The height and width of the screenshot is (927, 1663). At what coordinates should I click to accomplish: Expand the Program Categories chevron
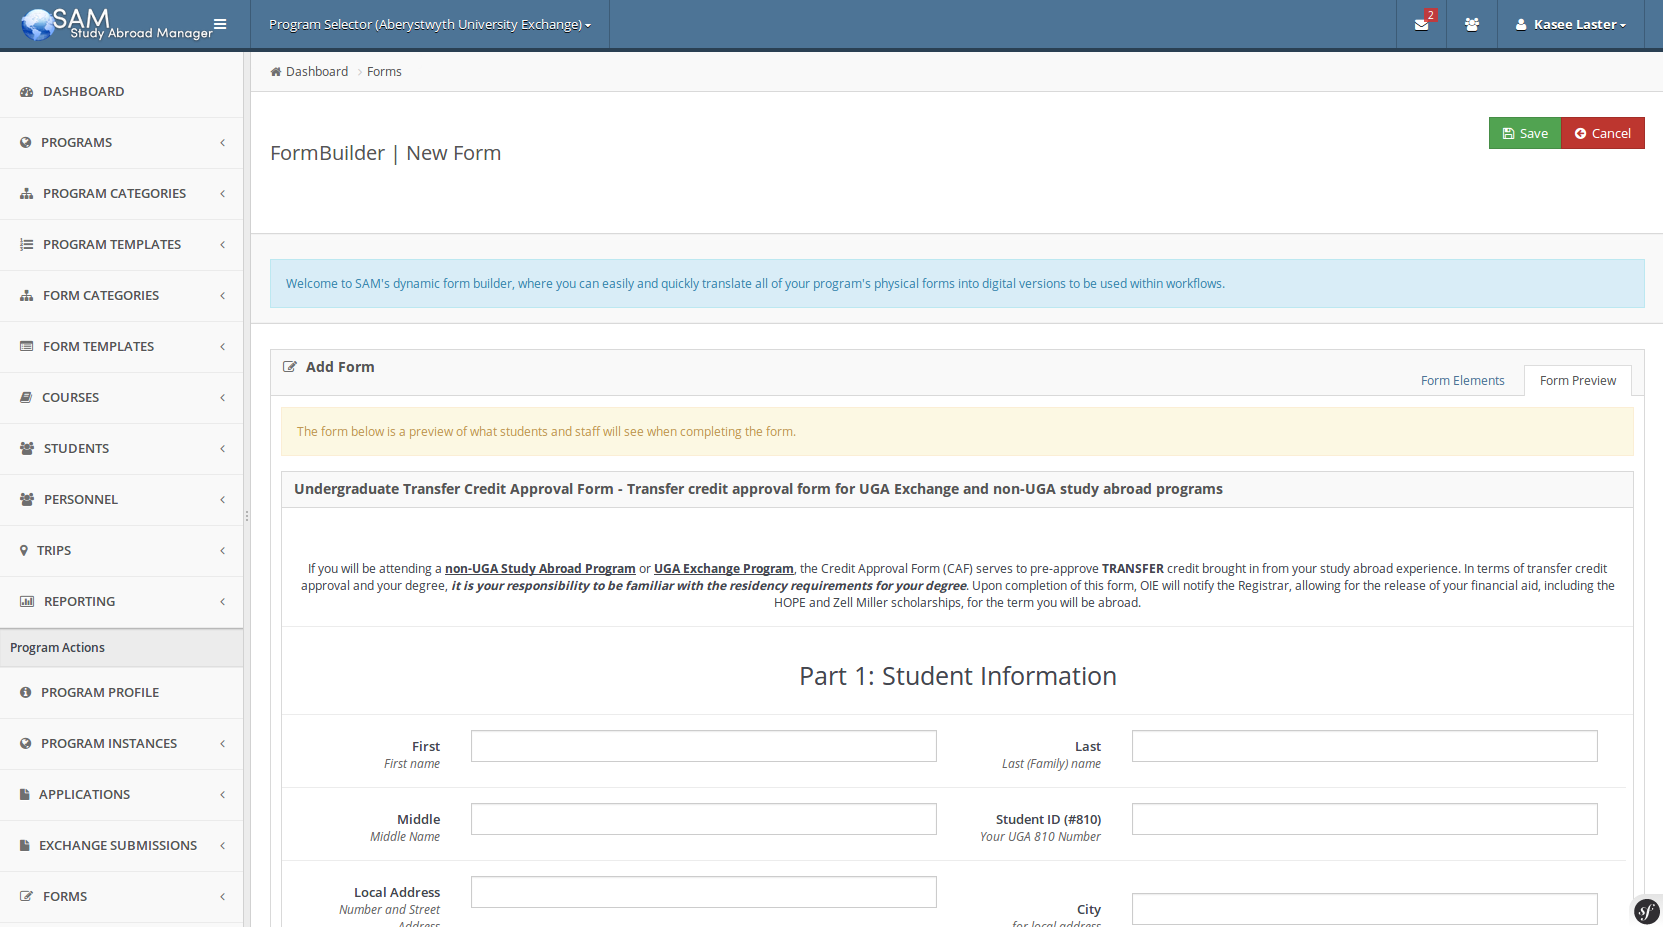pos(223,194)
